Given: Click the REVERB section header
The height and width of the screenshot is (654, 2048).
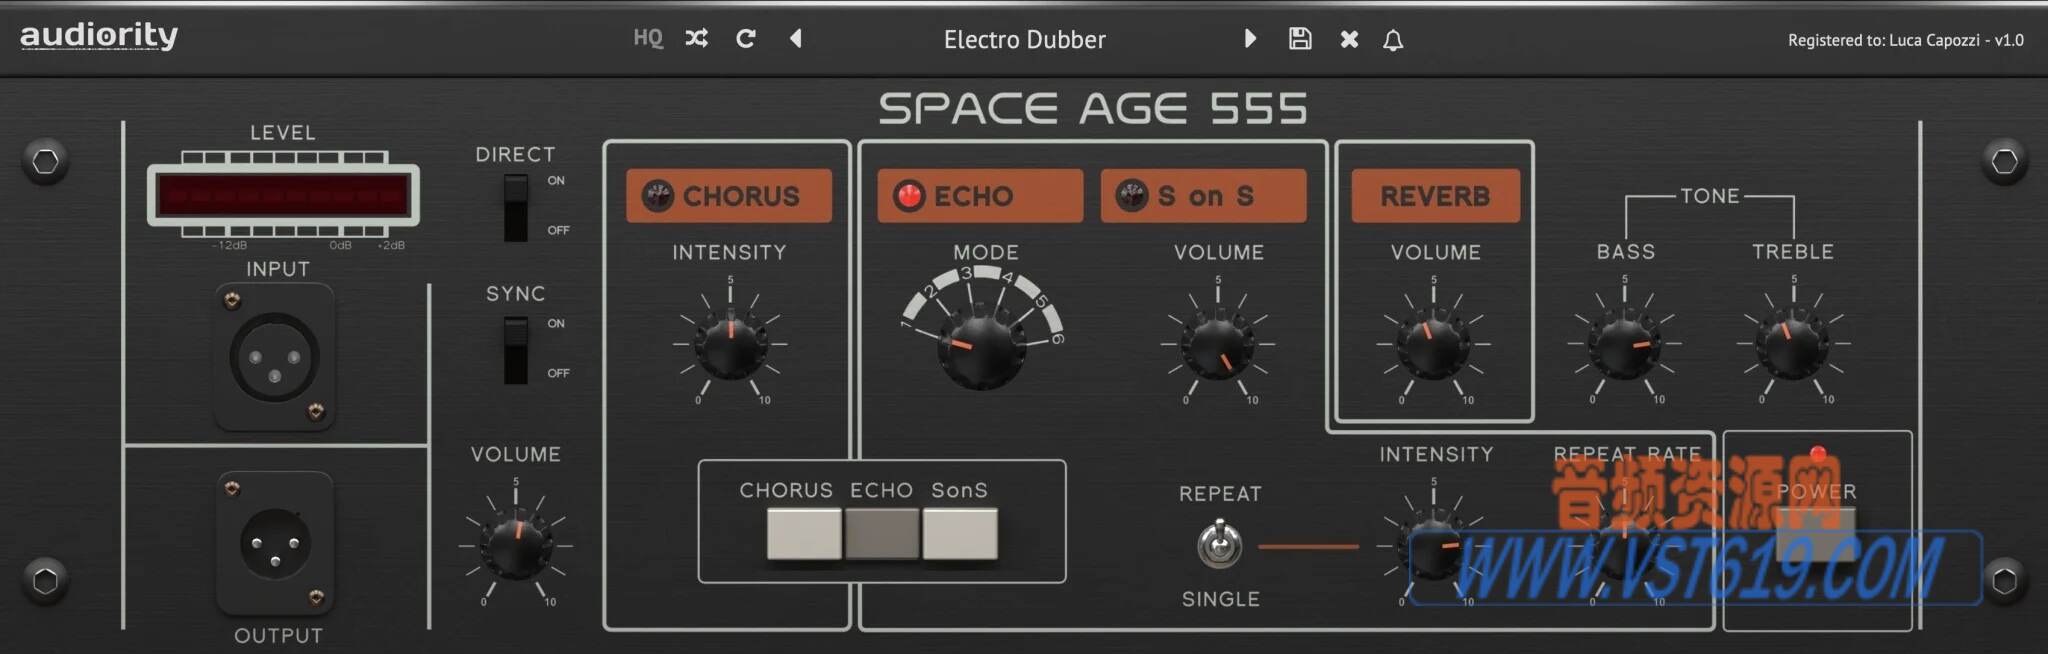Looking at the screenshot, I should pos(1435,195).
